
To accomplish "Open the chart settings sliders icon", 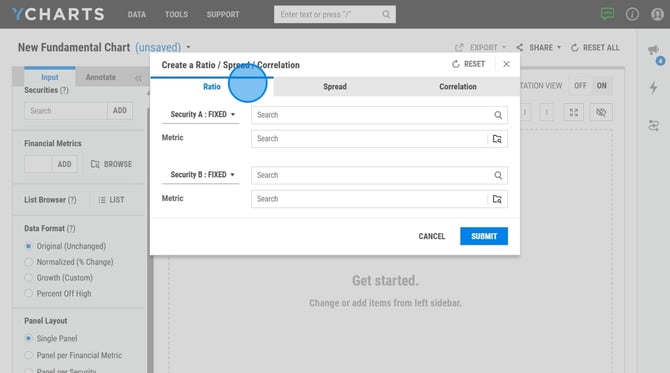I will [x=653, y=126].
